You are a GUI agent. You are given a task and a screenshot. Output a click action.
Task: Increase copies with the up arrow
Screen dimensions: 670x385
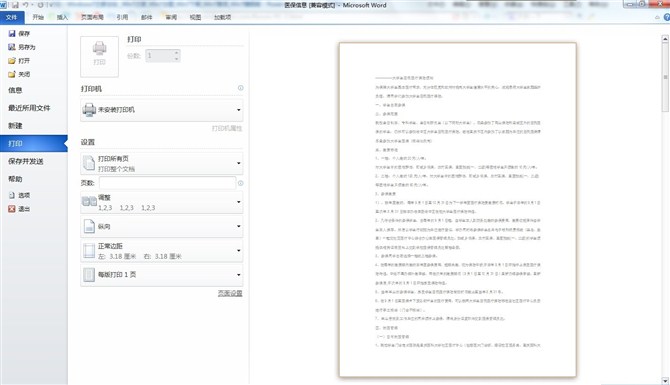[x=176, y=53]
